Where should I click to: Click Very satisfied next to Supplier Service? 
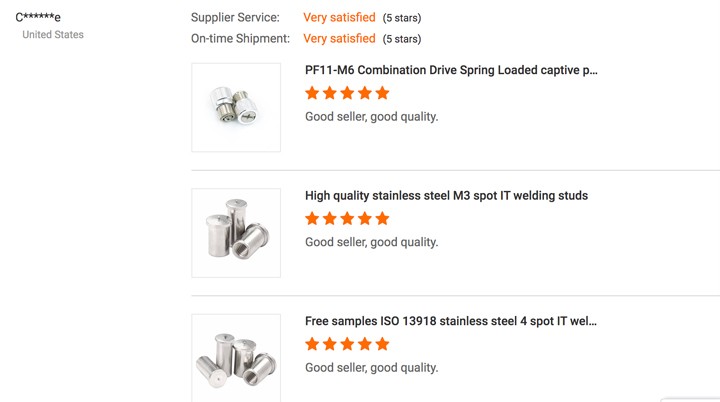pos(339,17)
